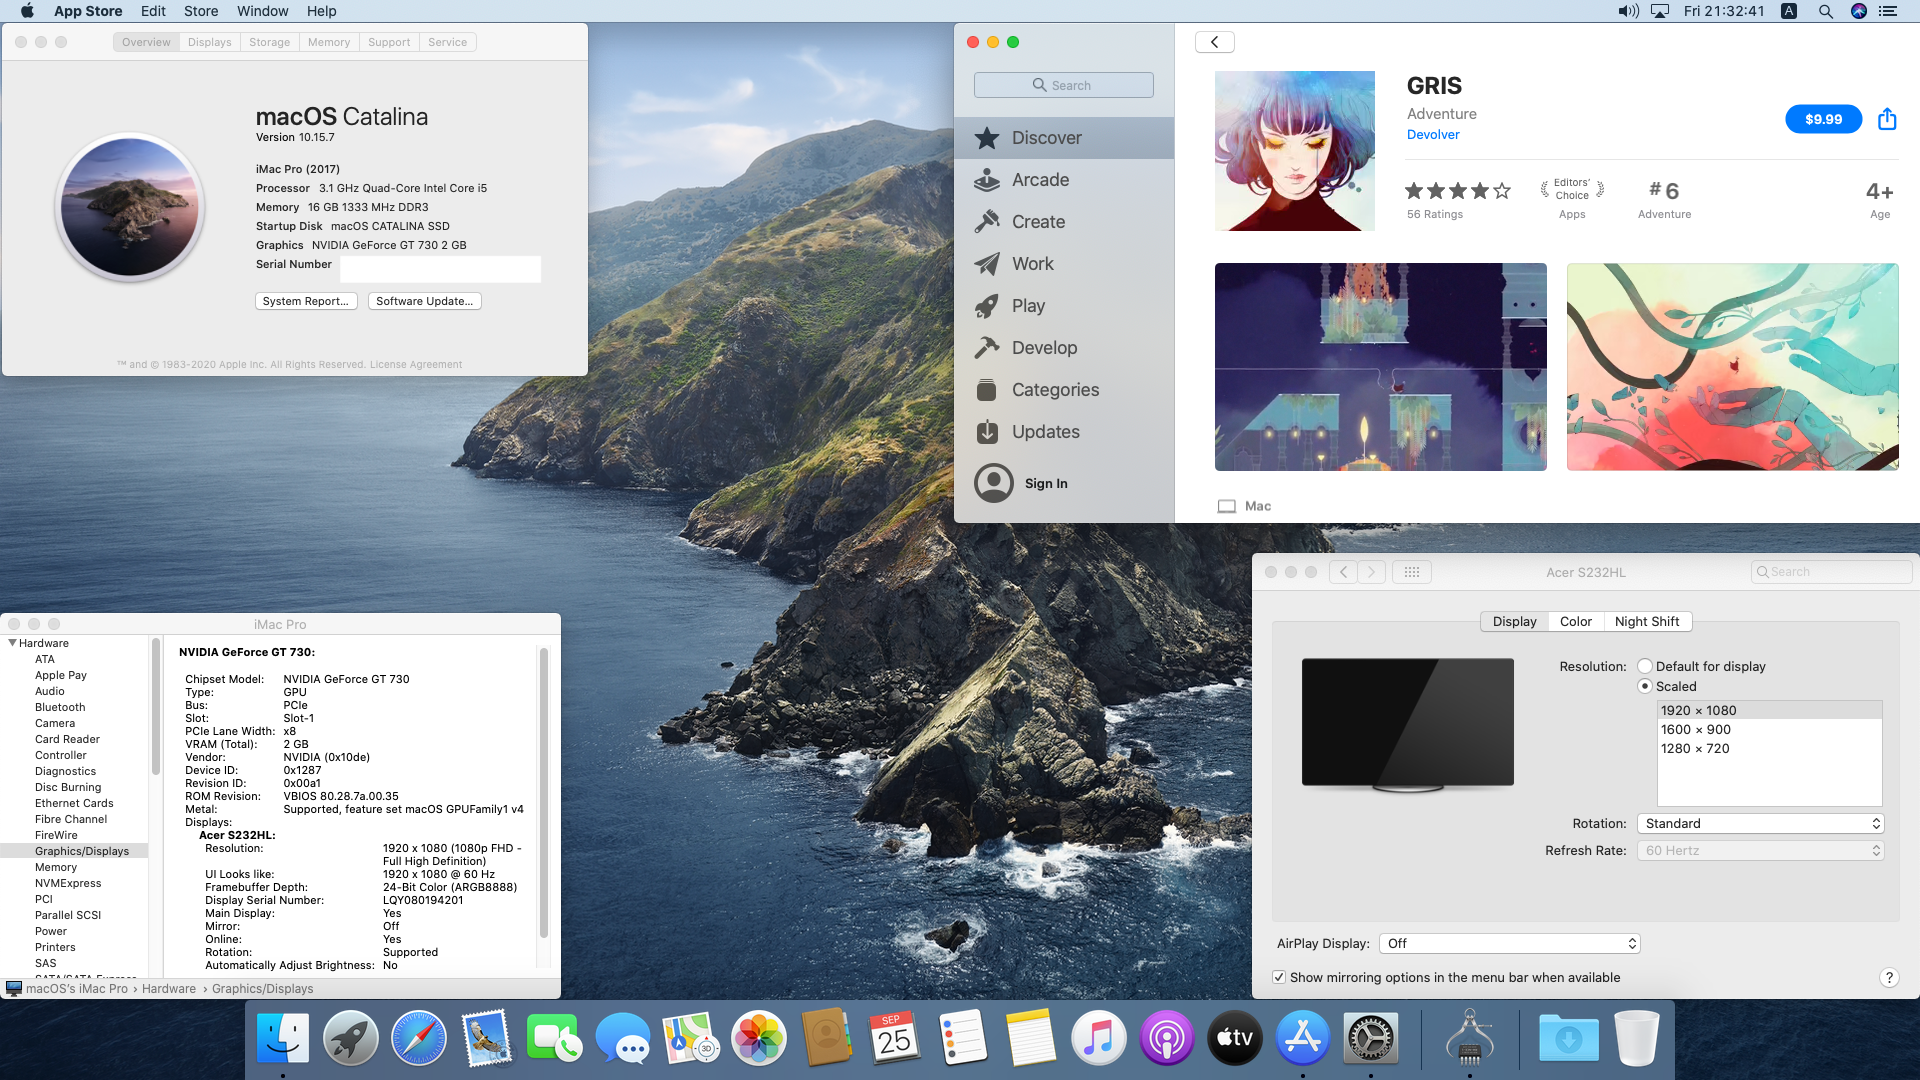Open Downloads folder in Dock
Viewport: 1920px width, 1080px height.
point(1569,1038)
